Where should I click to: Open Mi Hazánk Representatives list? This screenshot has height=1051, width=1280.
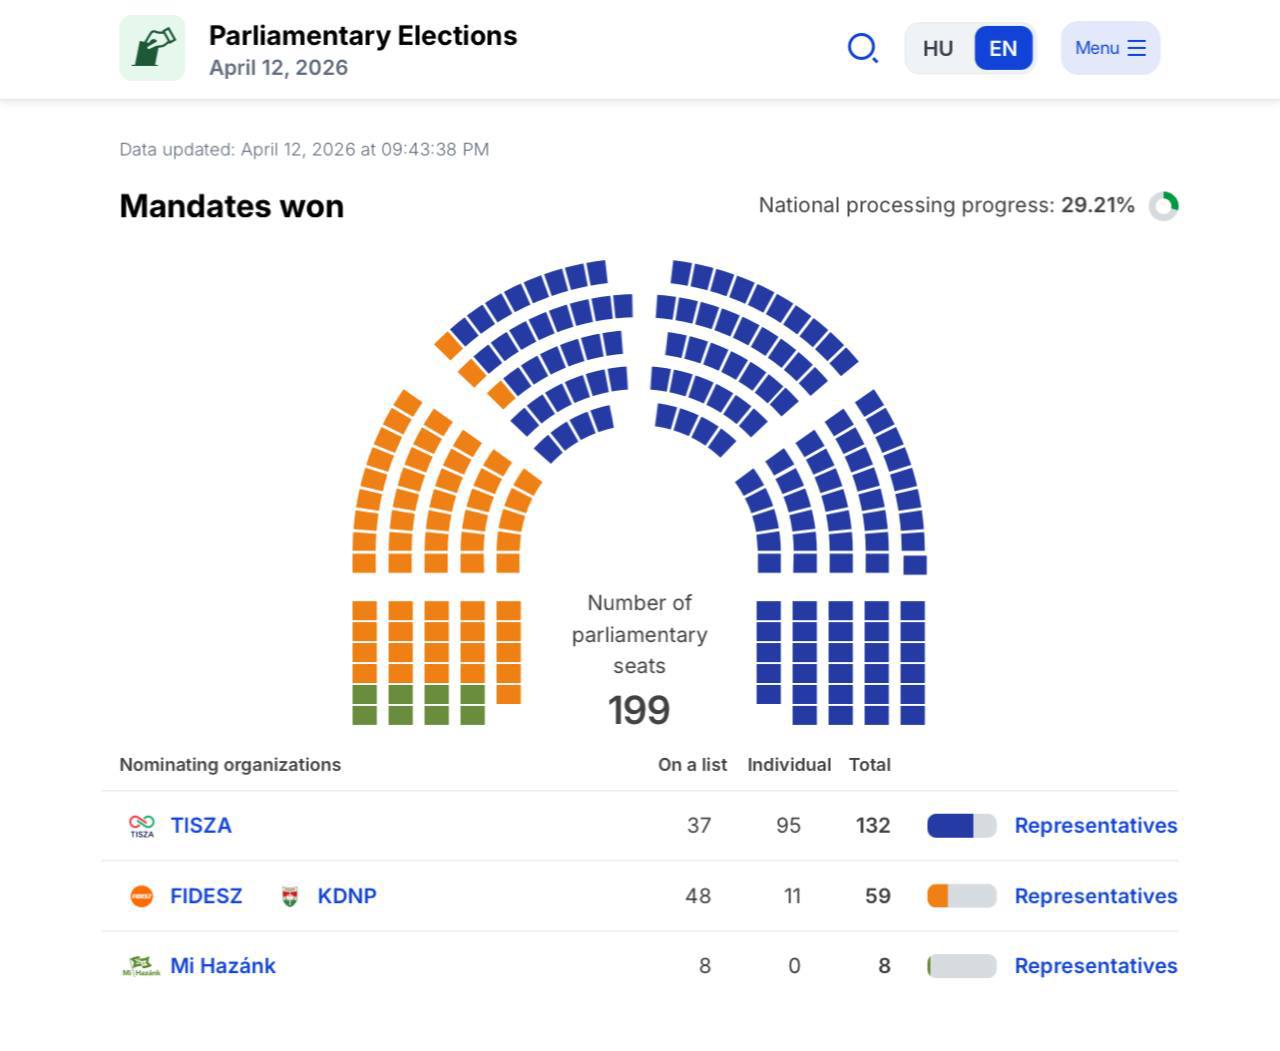pyautogui.click(x=1096, y=966)
